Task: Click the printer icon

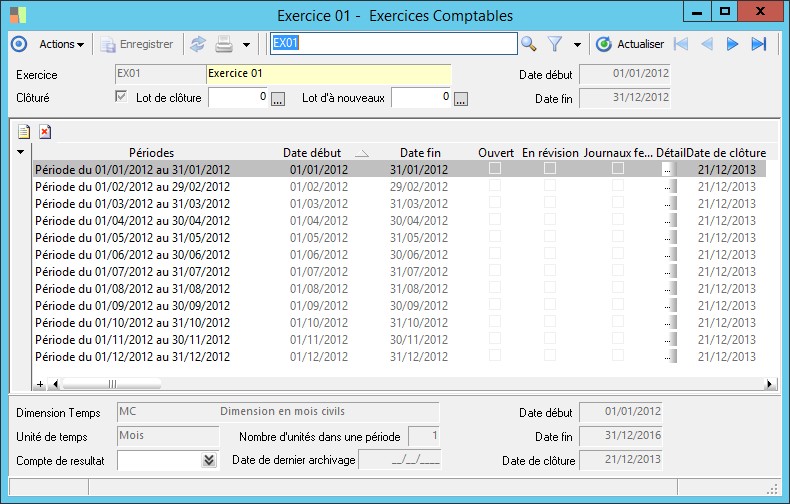Action: (224, 44)
